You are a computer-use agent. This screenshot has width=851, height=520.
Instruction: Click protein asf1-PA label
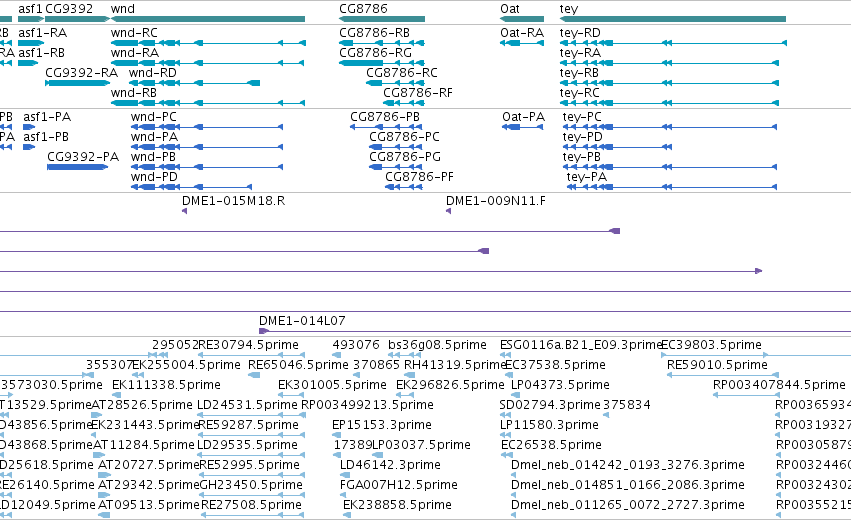[47, 117]
